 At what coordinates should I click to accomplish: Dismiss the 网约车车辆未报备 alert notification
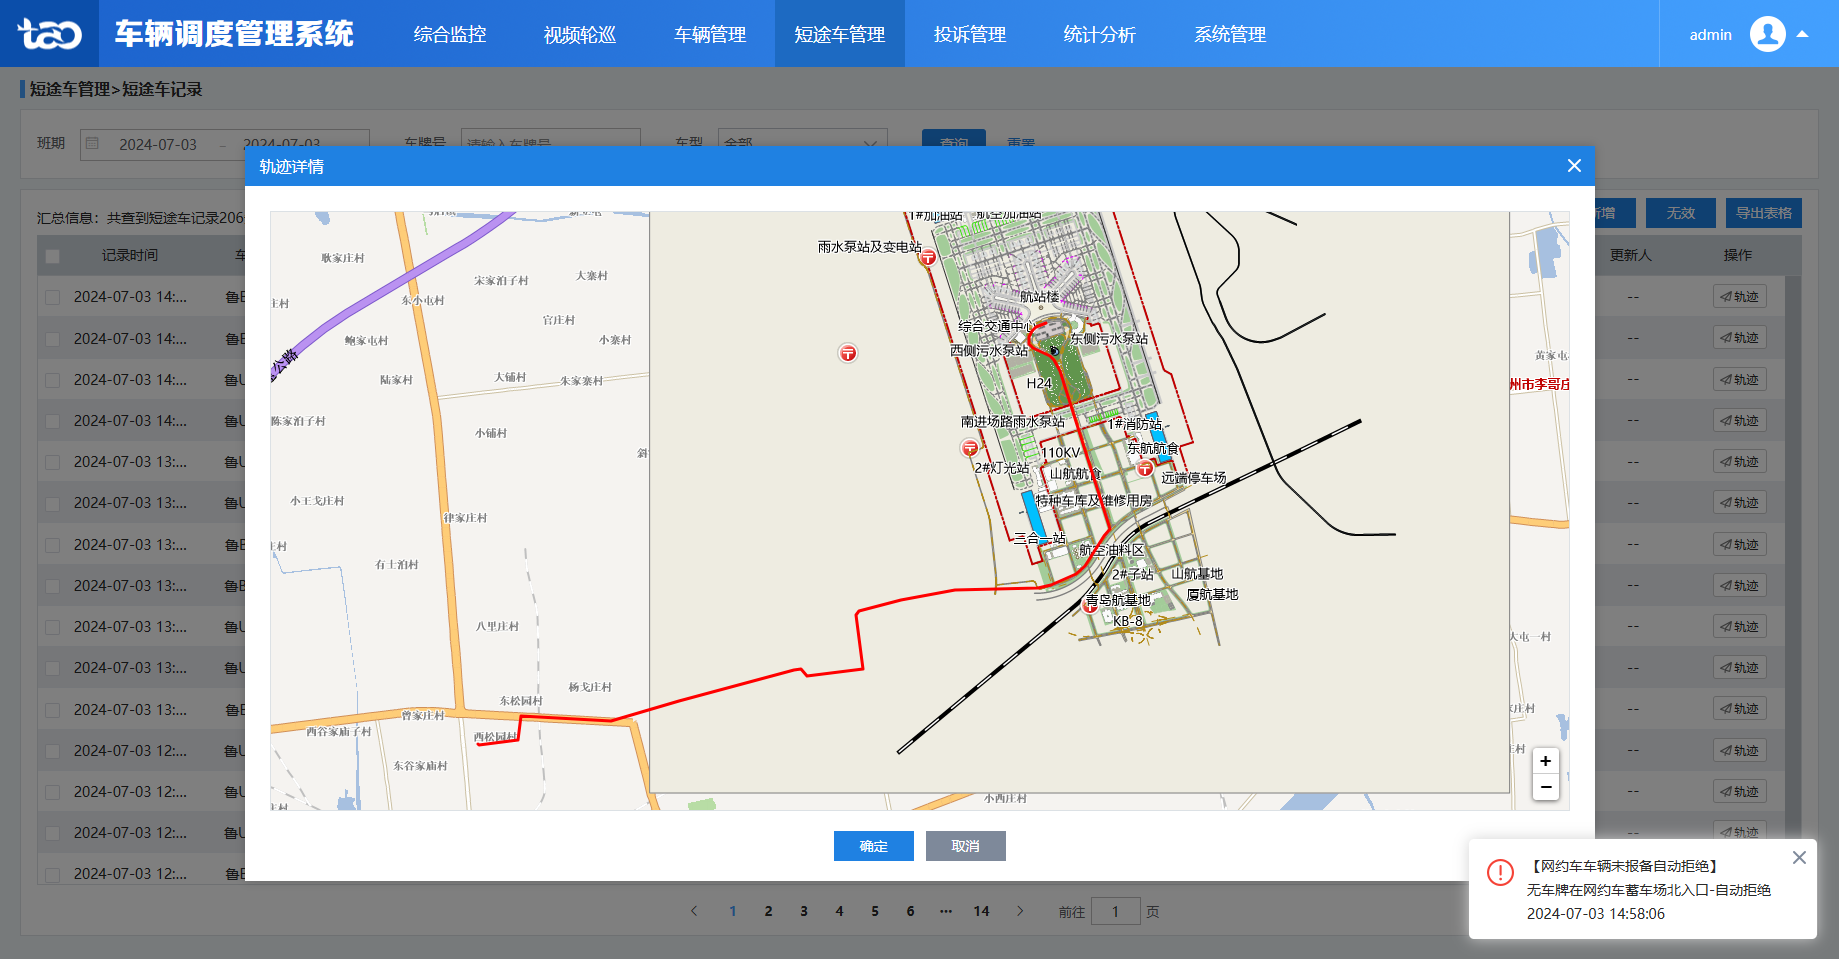1799,858
